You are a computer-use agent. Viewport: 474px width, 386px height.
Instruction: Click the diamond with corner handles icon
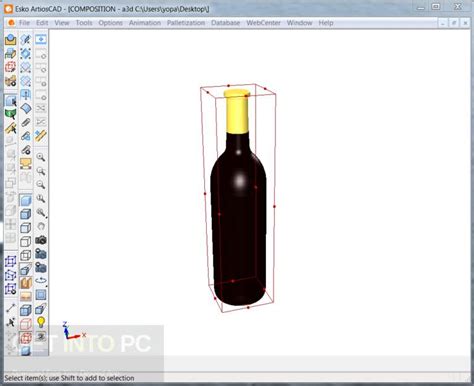[x=26, y=53]
